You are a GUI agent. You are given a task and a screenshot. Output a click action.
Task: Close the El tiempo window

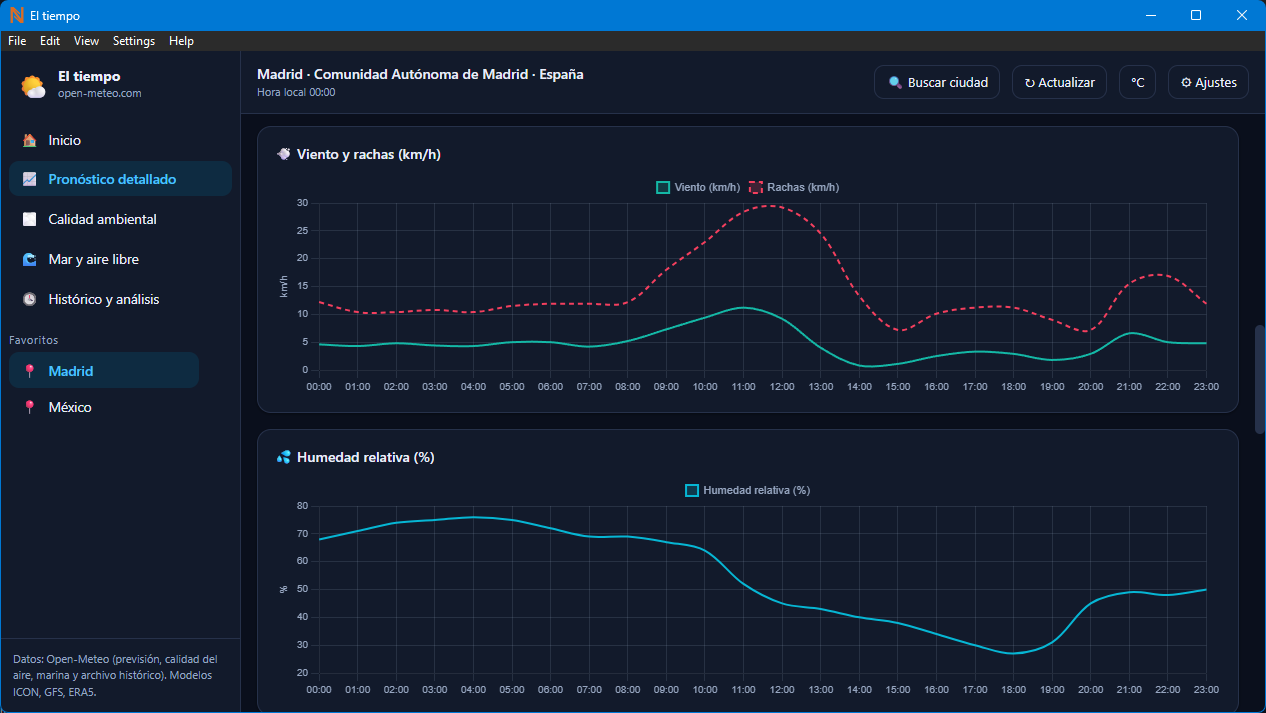1242,15
